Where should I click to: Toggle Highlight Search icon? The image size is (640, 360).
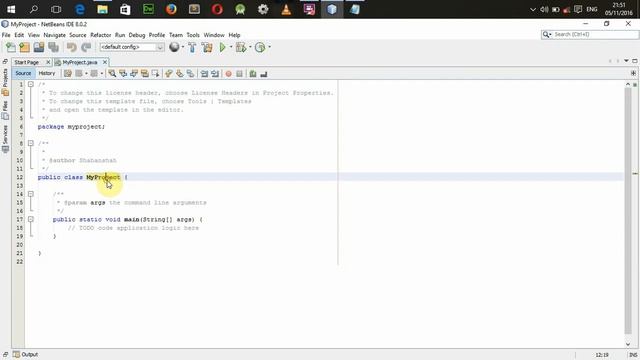coord(144,74)
